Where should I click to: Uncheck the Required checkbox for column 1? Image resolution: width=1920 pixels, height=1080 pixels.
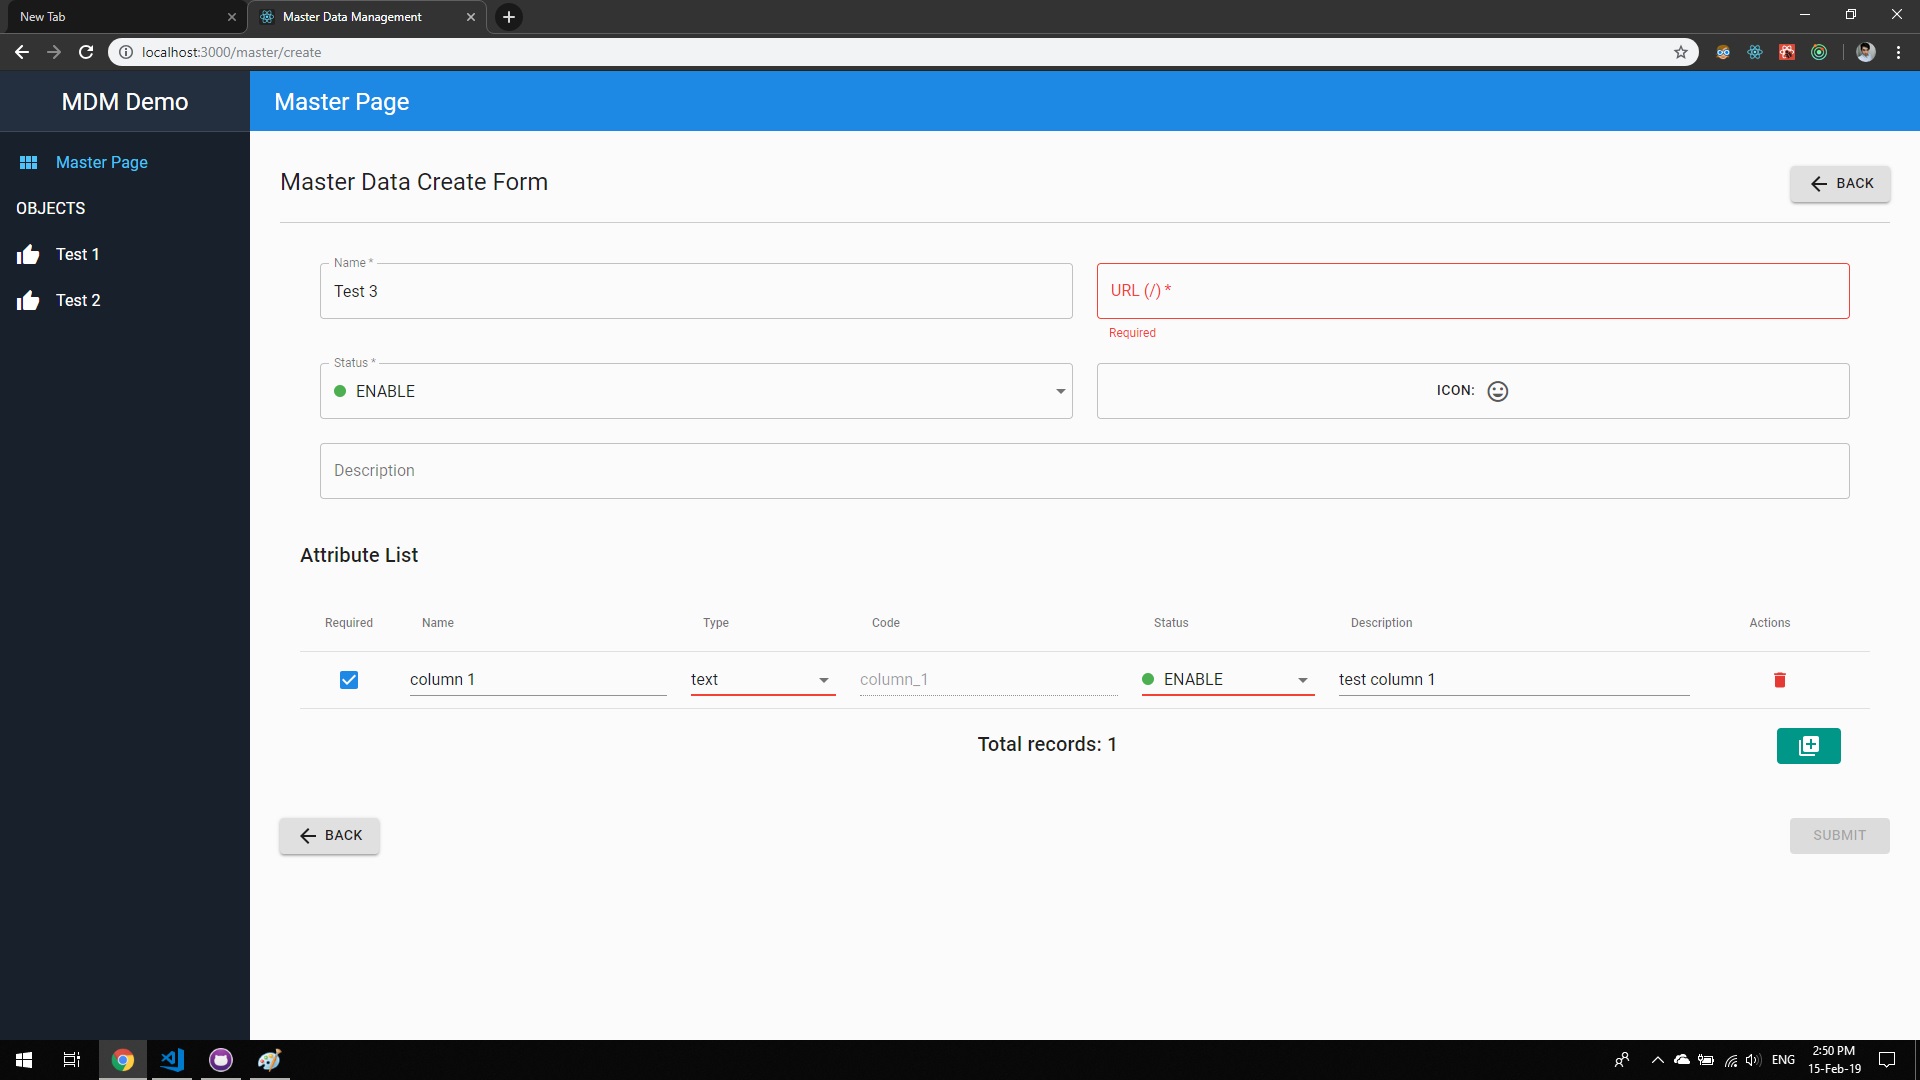point(348,680)
